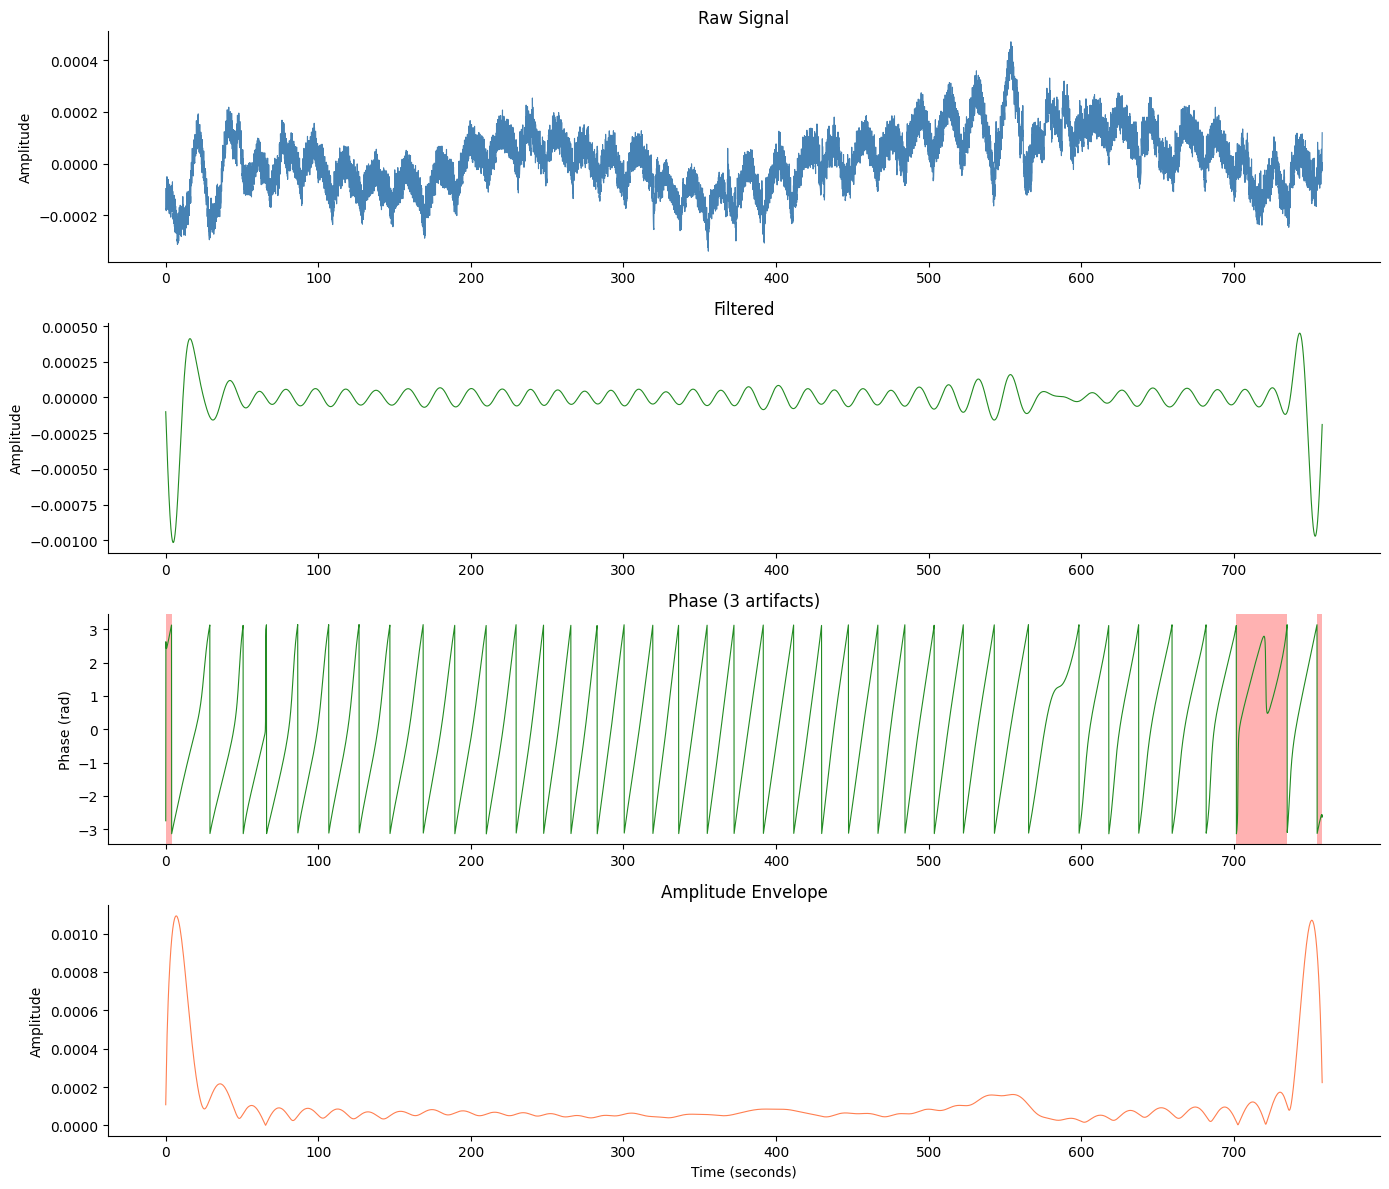This screenshot has height=1189, width=1389.
Task: Click the "Phase (rad)" y-axis label
Action: [64, 729]
